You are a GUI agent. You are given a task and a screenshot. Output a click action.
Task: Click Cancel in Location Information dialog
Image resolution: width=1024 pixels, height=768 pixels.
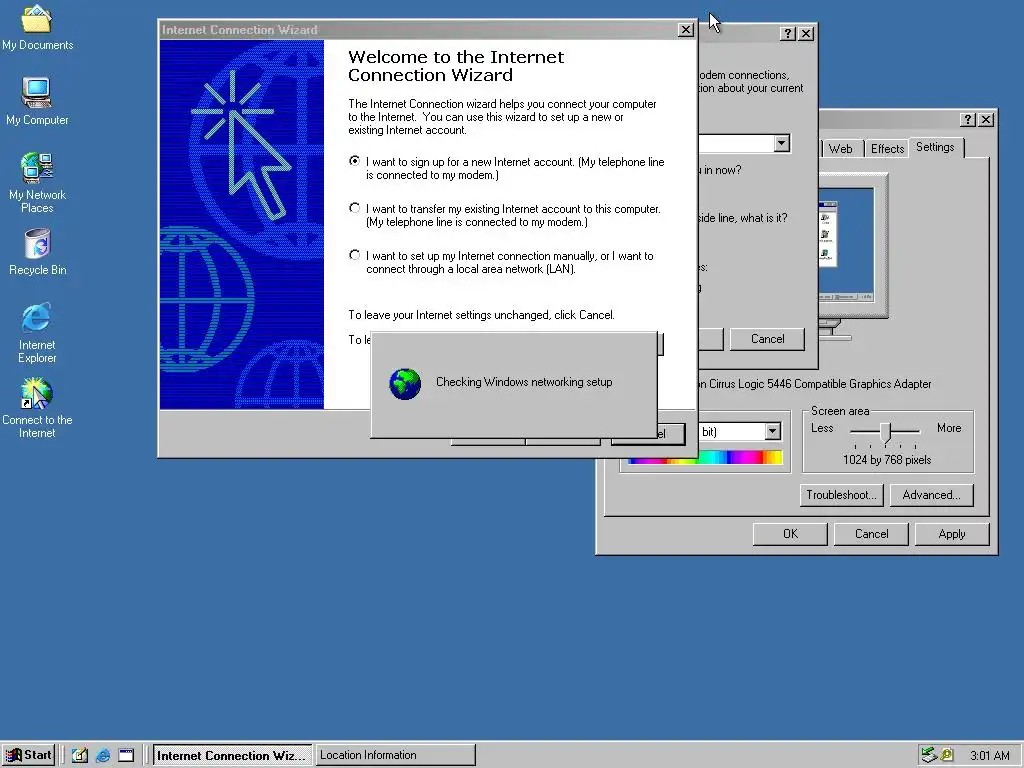767,339
